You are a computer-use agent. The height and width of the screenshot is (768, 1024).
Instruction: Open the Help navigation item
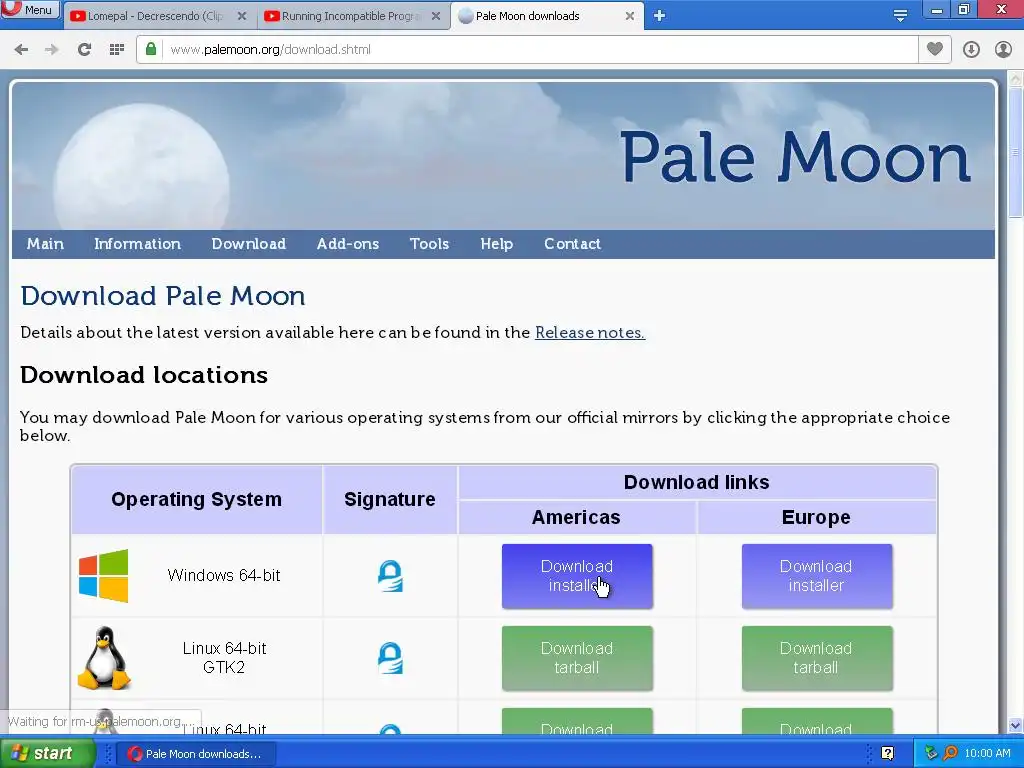pyautogui.click(x=497, y=244)
